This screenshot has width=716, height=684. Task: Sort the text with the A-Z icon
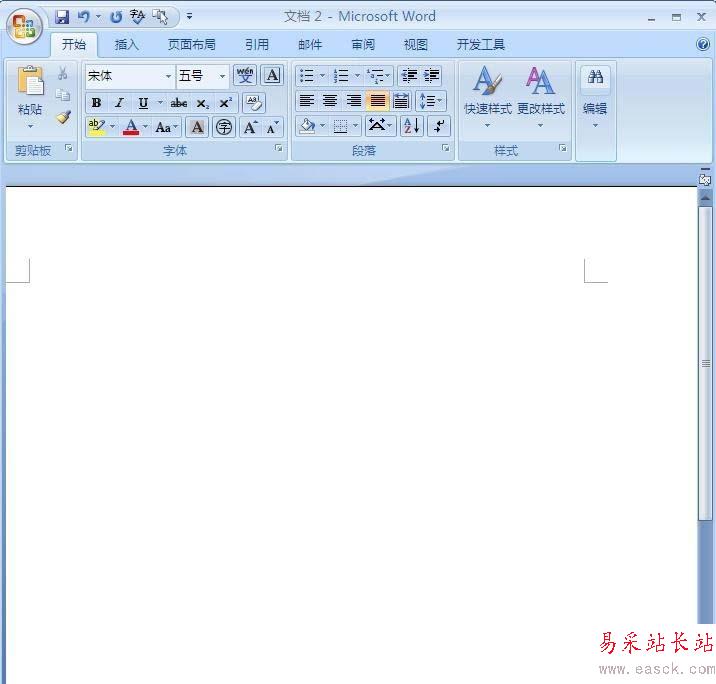[412, 126]
